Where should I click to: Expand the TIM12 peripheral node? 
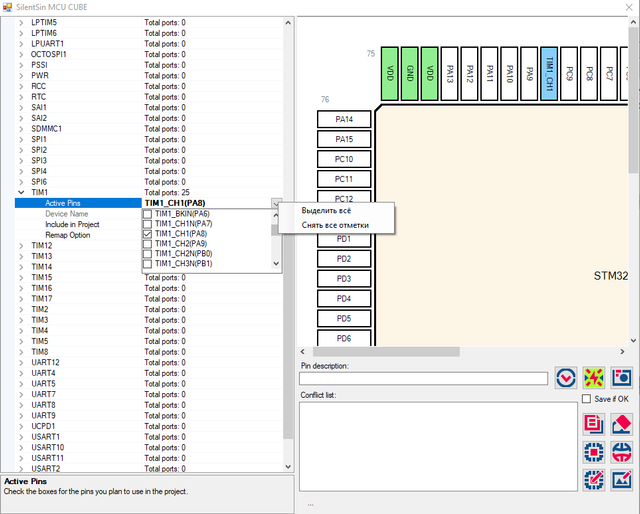click(21, 245)
